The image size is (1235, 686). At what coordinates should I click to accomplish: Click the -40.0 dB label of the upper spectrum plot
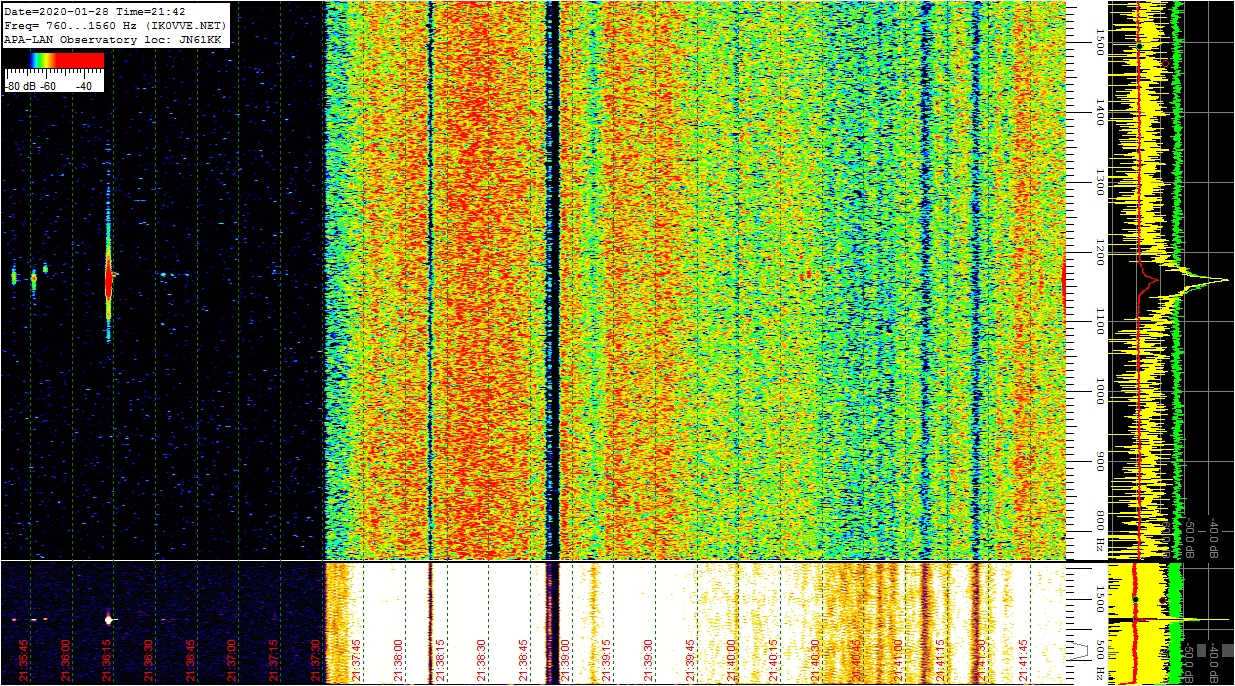pyautogui.click(x=1214, y=536)
